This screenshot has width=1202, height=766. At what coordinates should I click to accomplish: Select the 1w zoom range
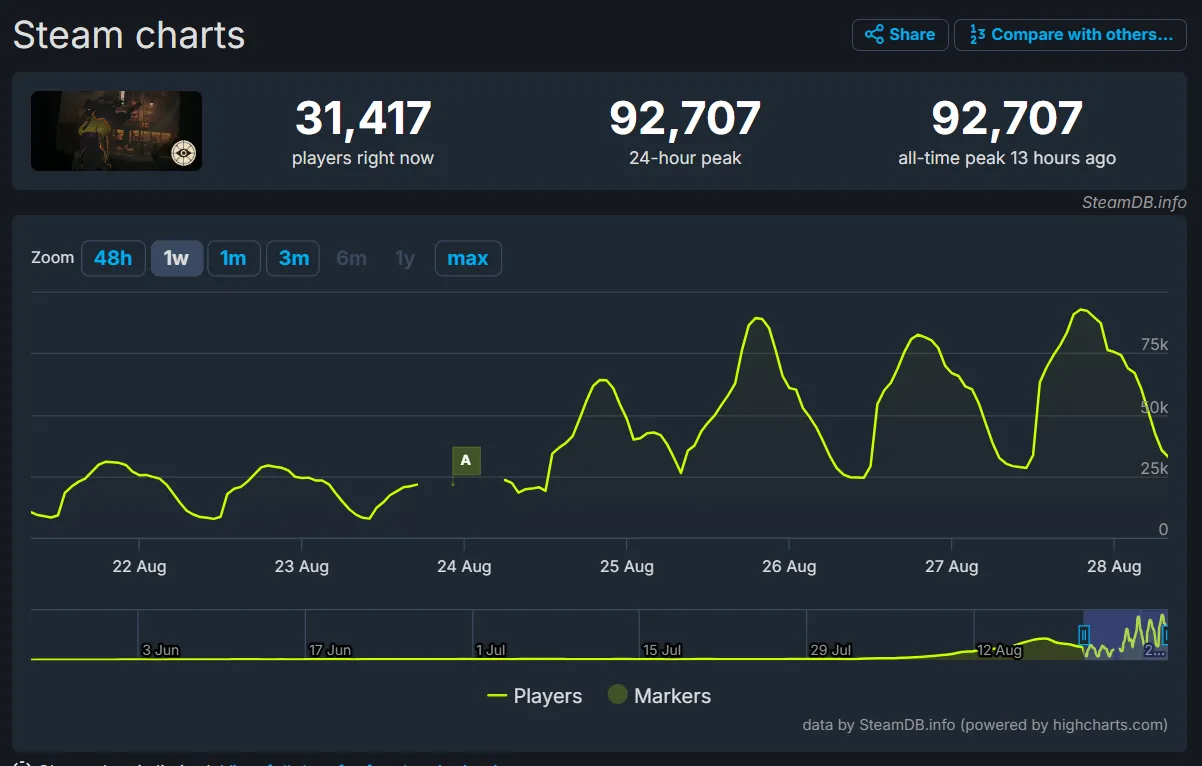coord(177,258)
